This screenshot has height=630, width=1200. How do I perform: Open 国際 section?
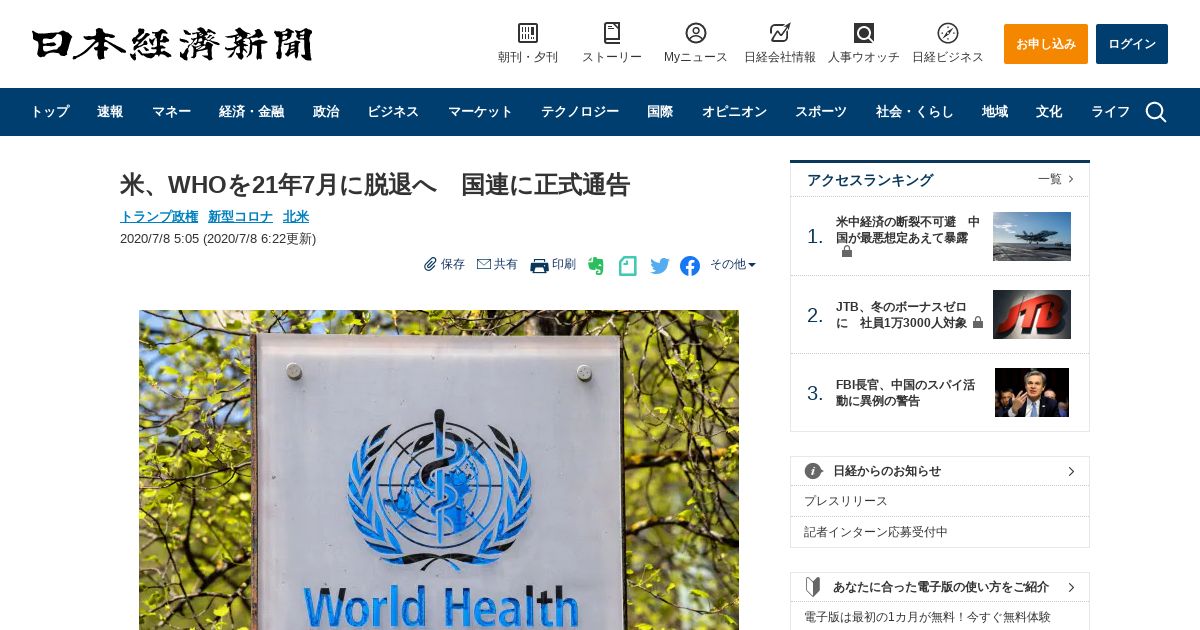[x=660, y=112]
